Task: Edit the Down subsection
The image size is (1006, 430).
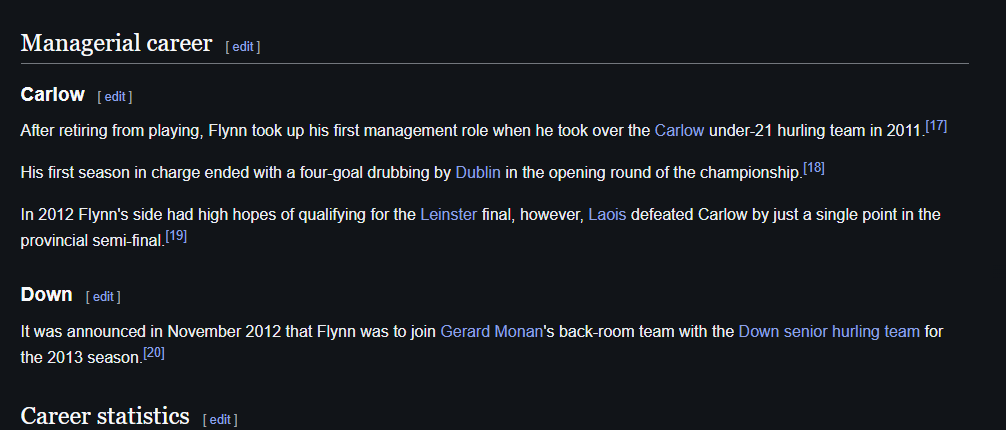Action: pyautogui.click(x=103, y=297)
